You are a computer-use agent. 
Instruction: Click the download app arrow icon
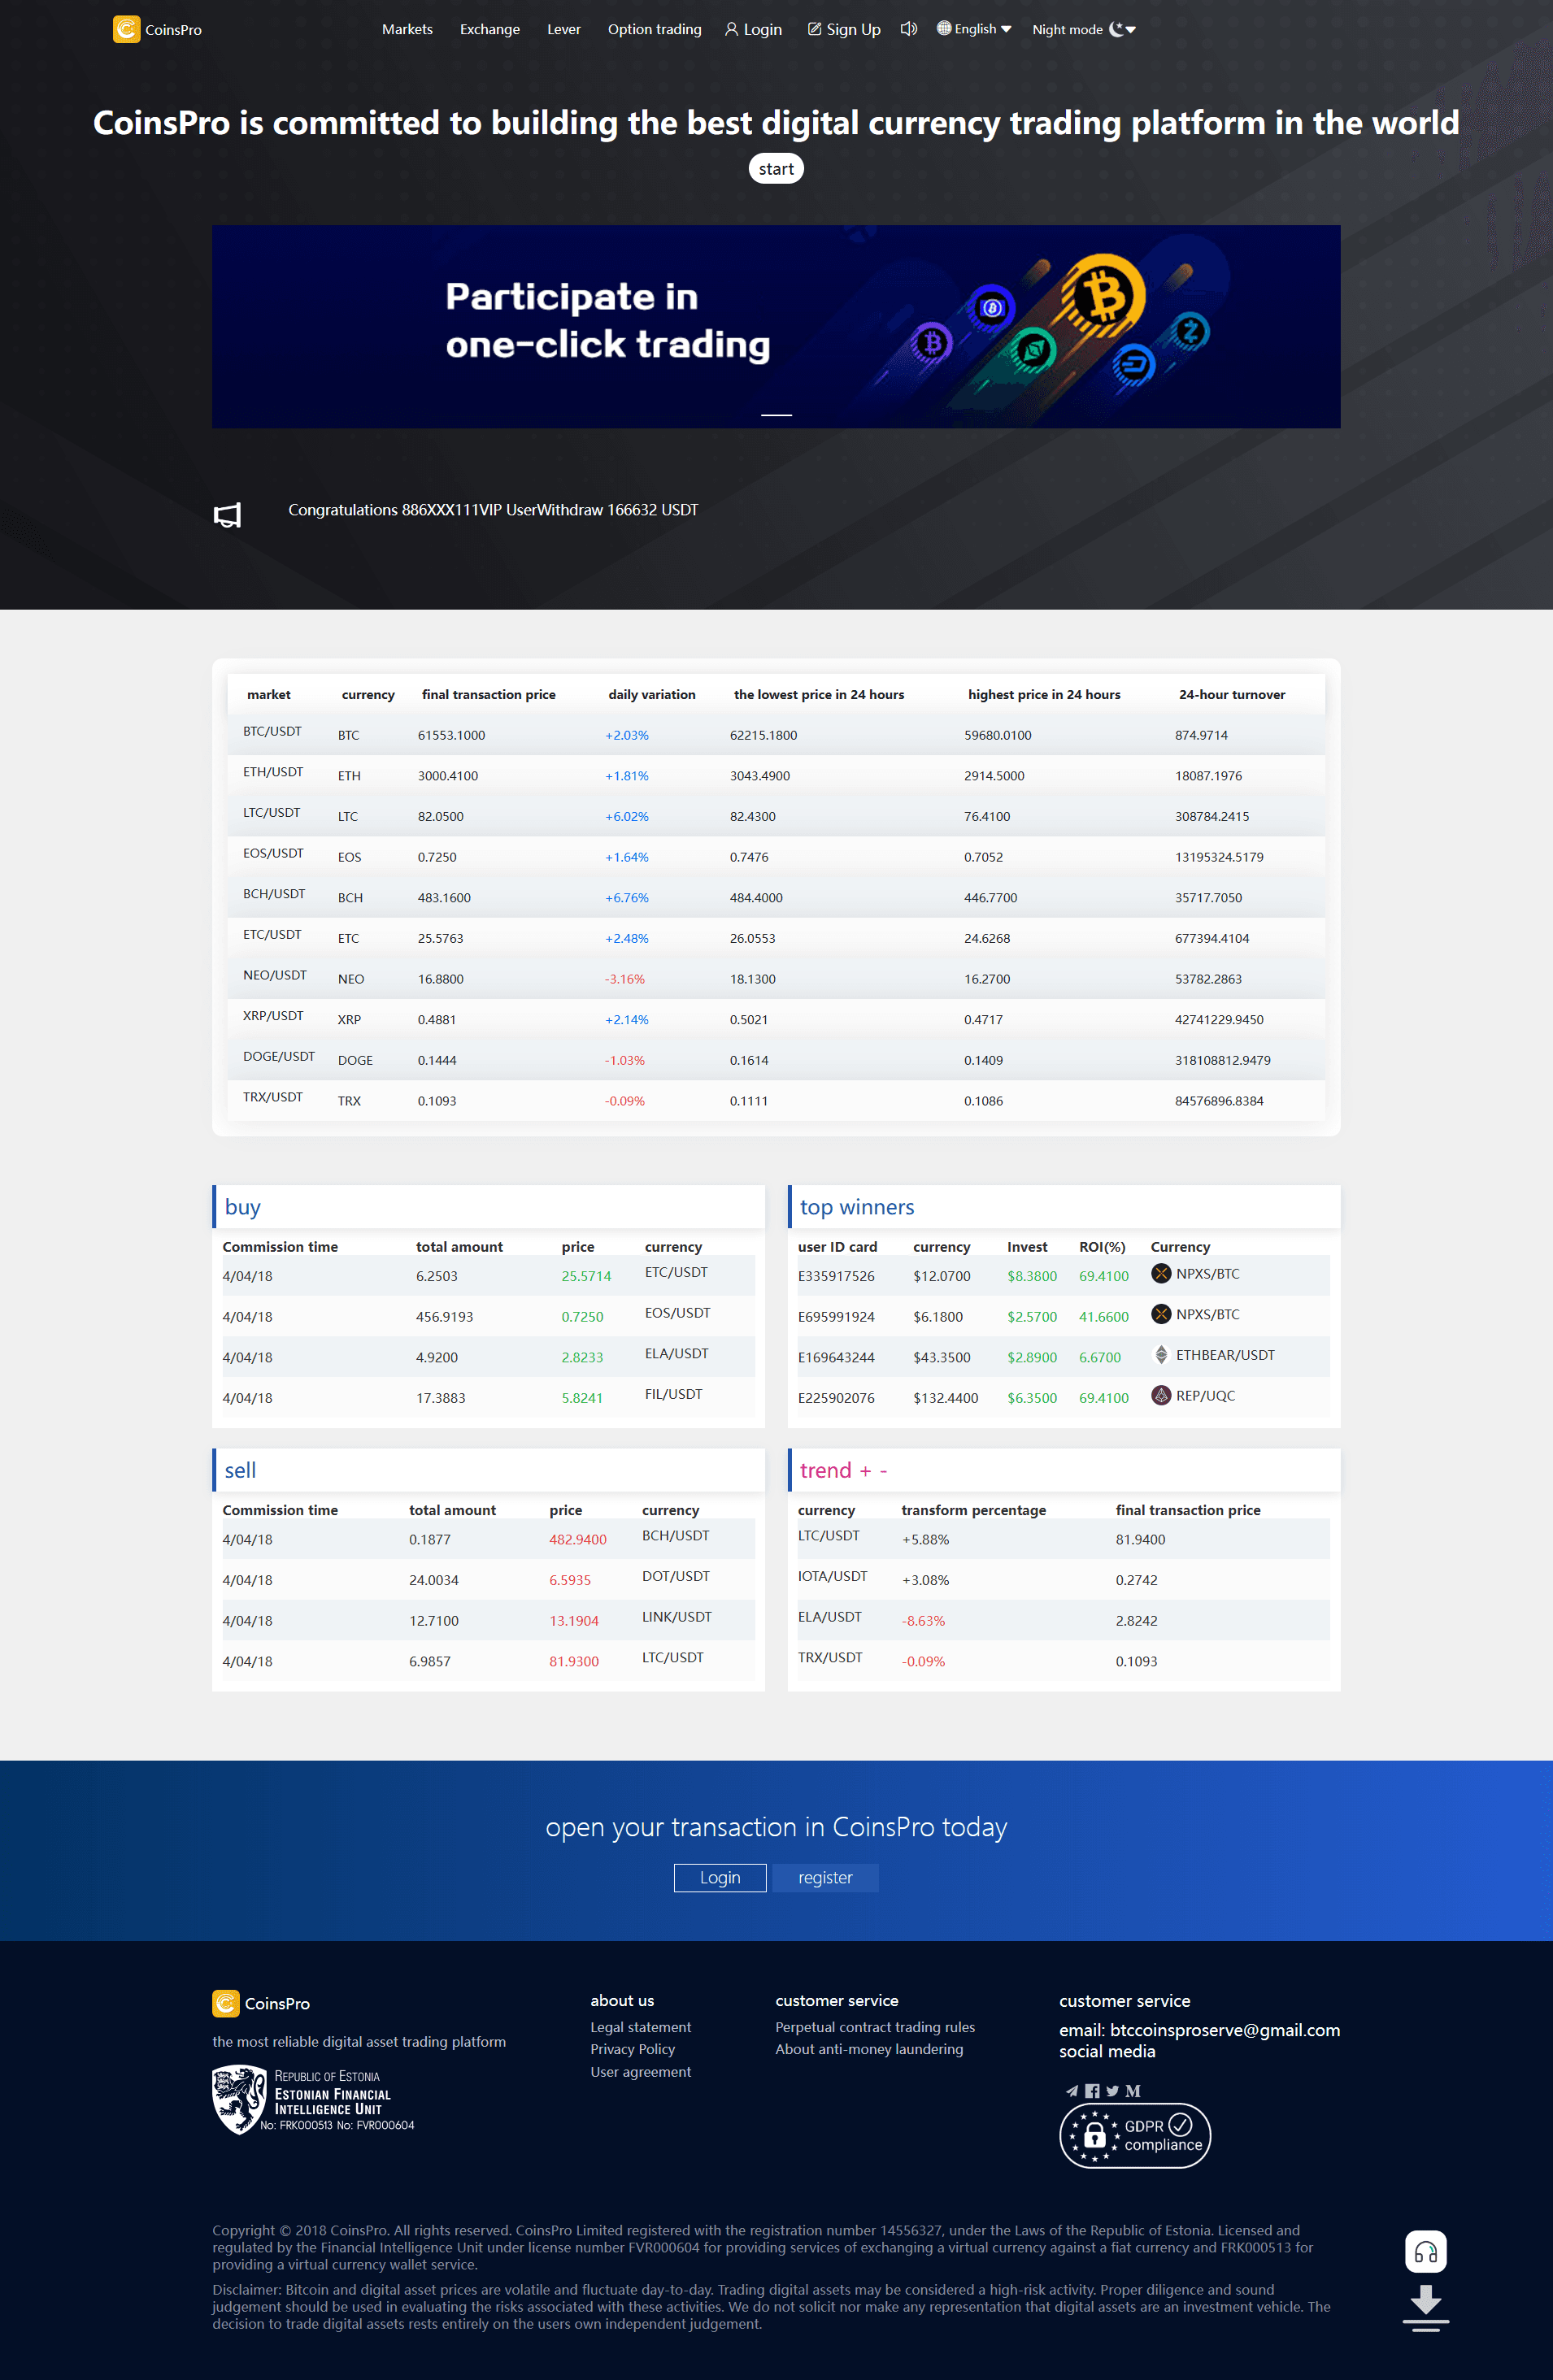tap(1425, 2307)
